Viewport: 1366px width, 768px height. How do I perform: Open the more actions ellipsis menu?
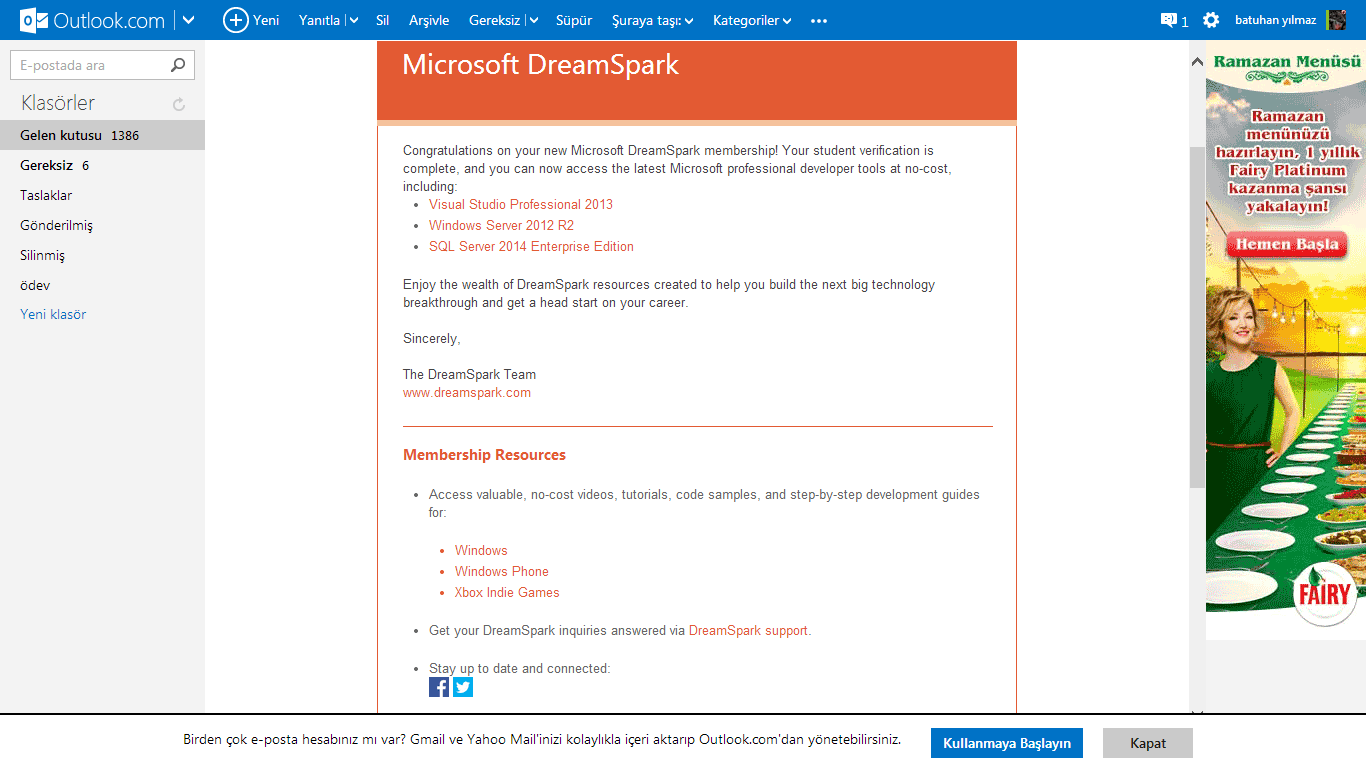[x=819, y=20]
